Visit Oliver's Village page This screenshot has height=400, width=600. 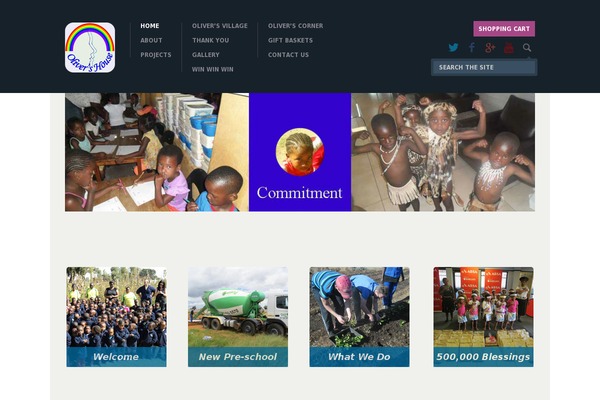220,26
